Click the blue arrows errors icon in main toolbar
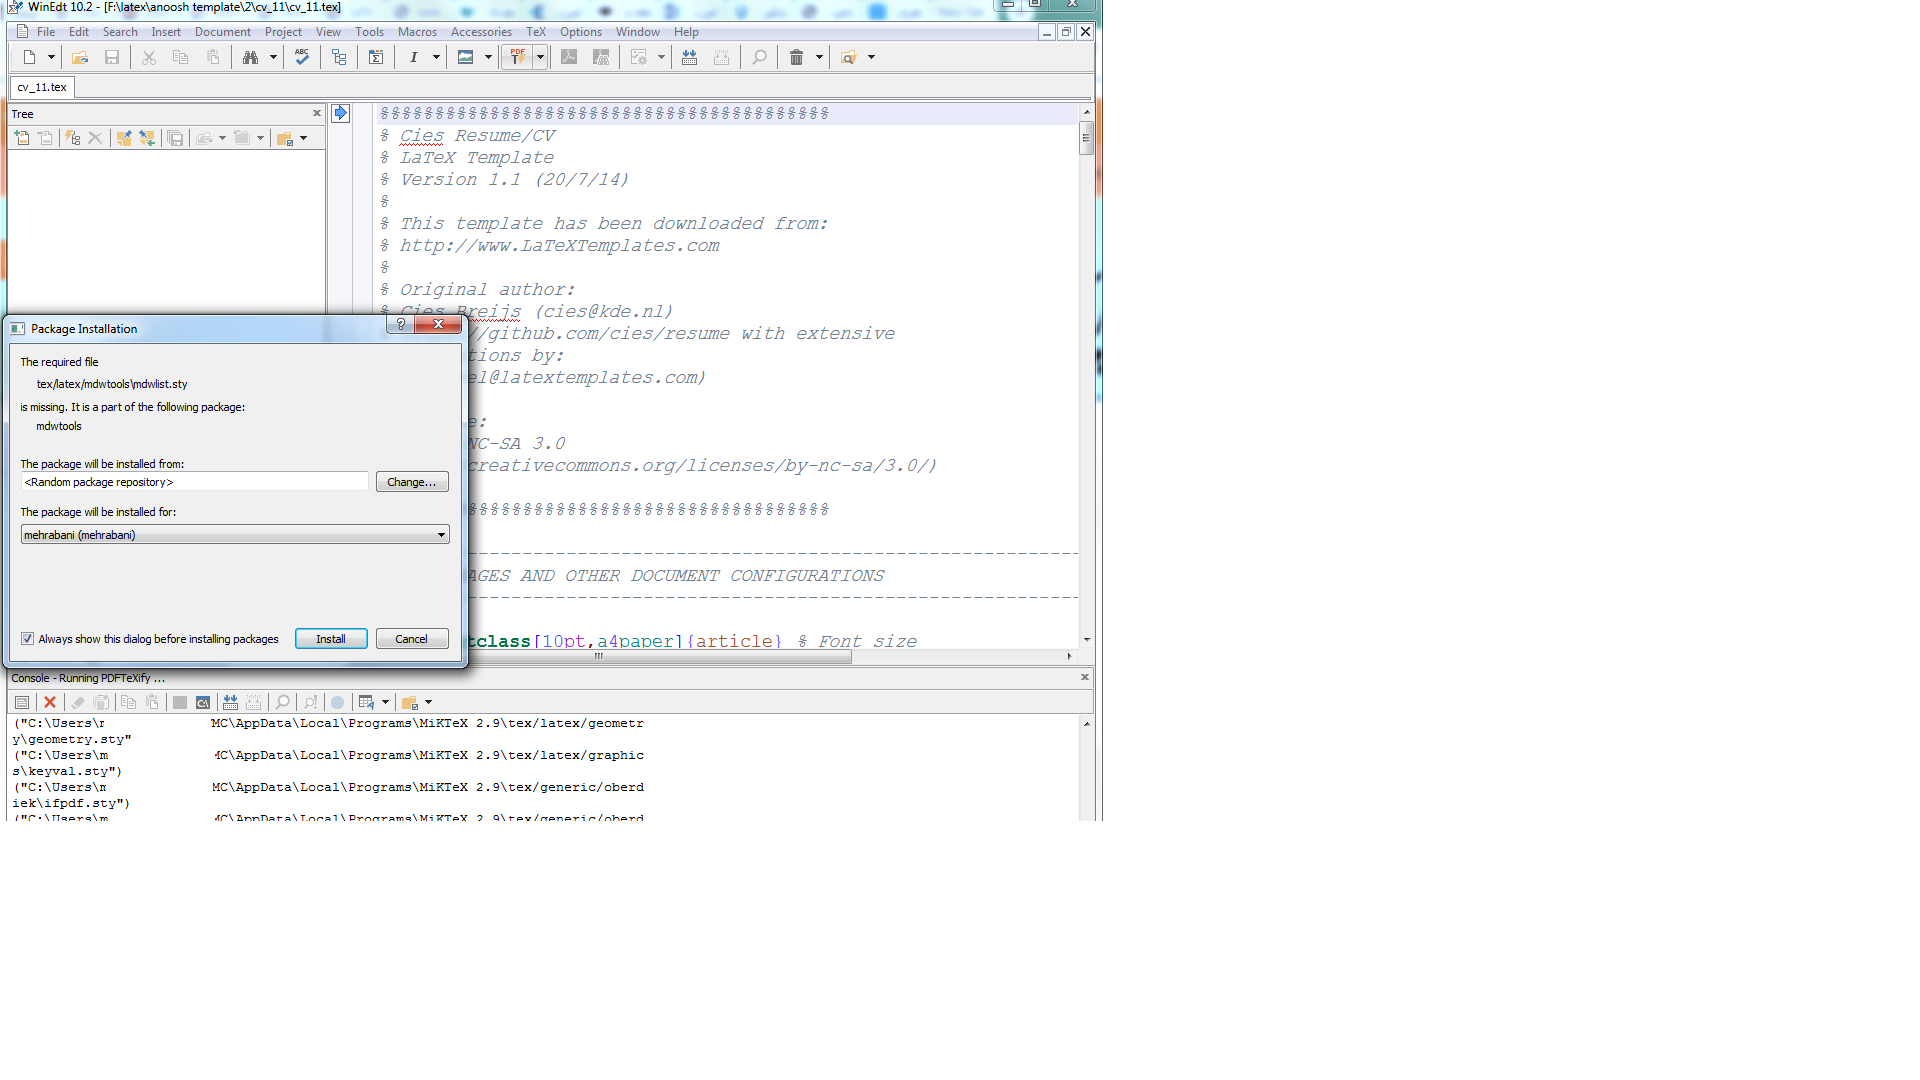This screenshot has width=1920, height=1080. point(689,57)
